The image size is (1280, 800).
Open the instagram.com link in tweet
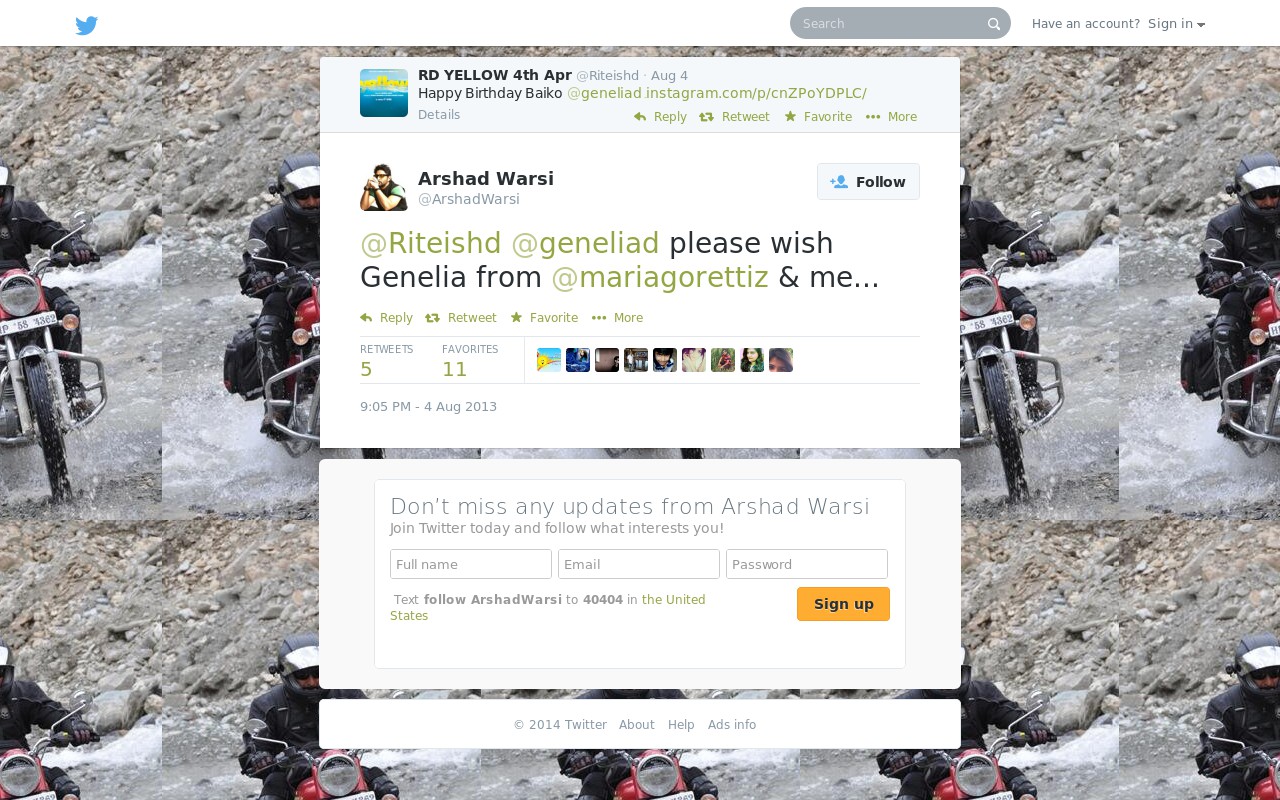756,93
